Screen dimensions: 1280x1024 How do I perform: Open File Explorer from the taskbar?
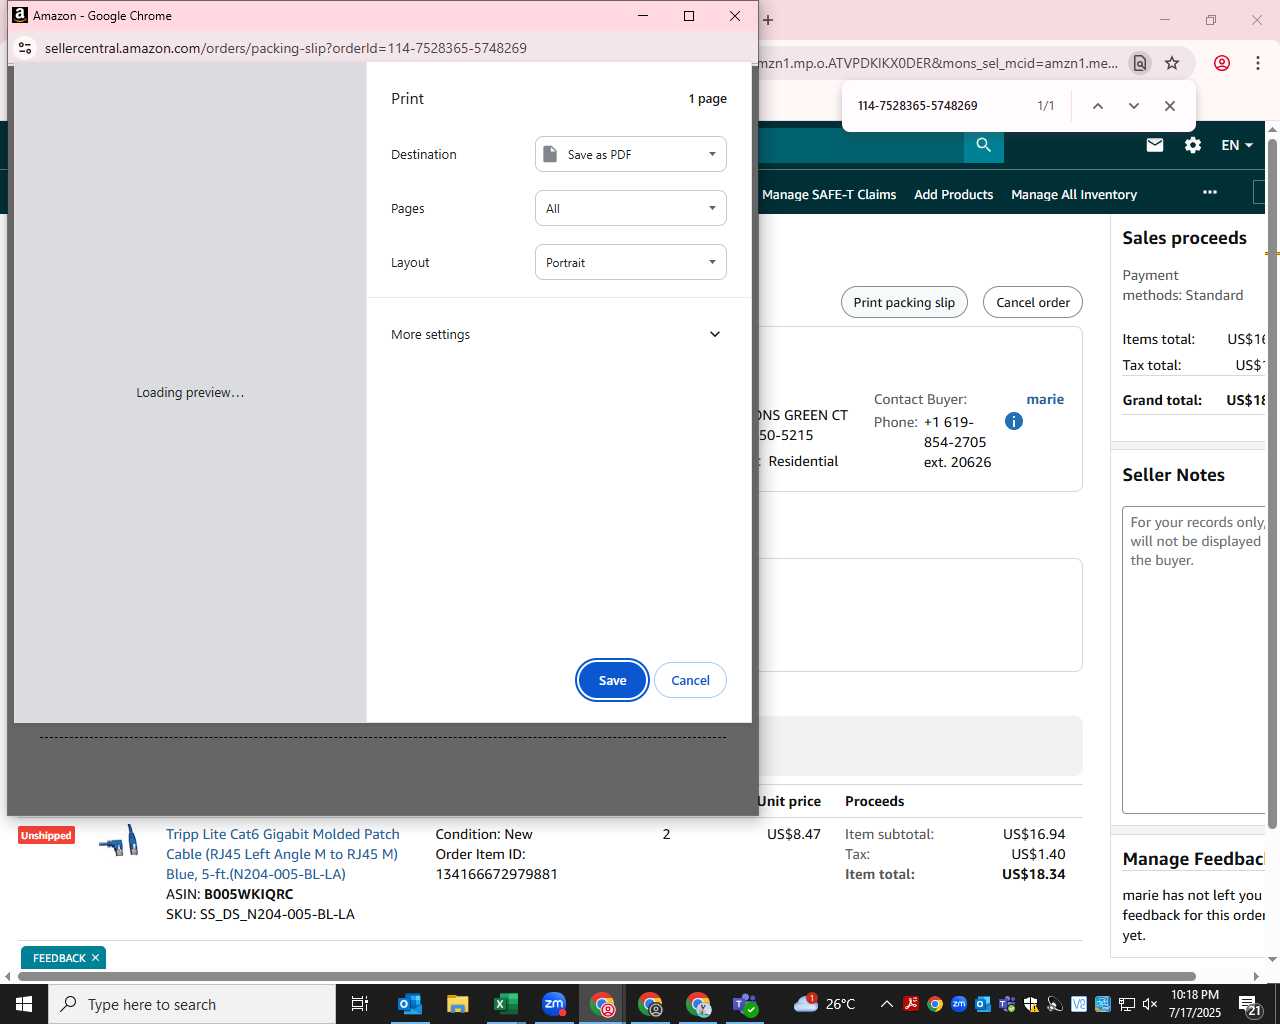click(x=458, y=1004)
